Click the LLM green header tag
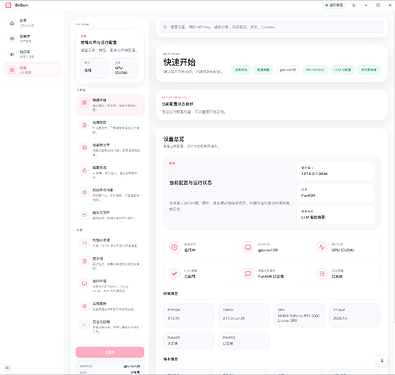 (x=343, y=70)
